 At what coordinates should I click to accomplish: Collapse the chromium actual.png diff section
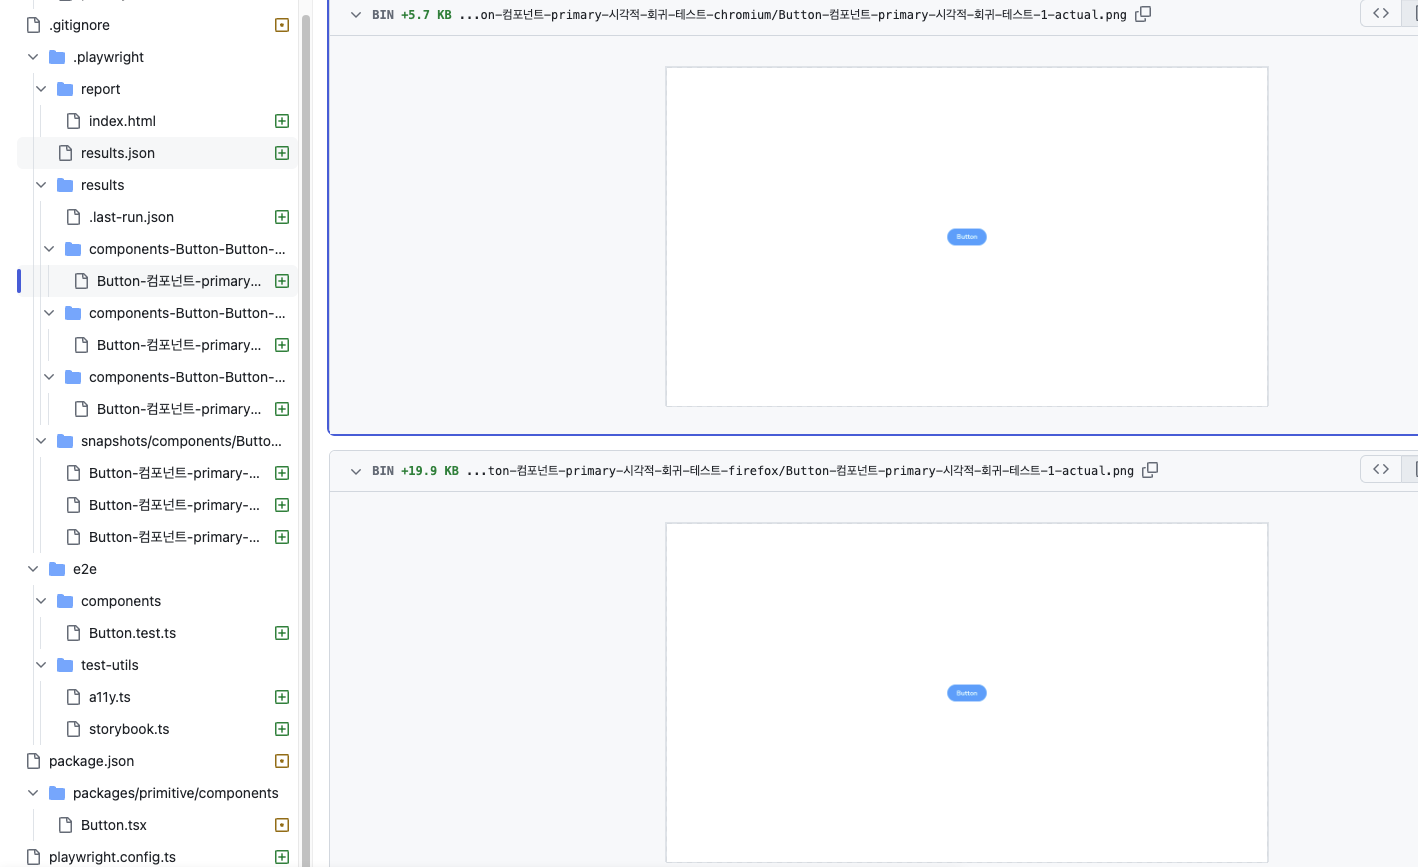(356, 15)
